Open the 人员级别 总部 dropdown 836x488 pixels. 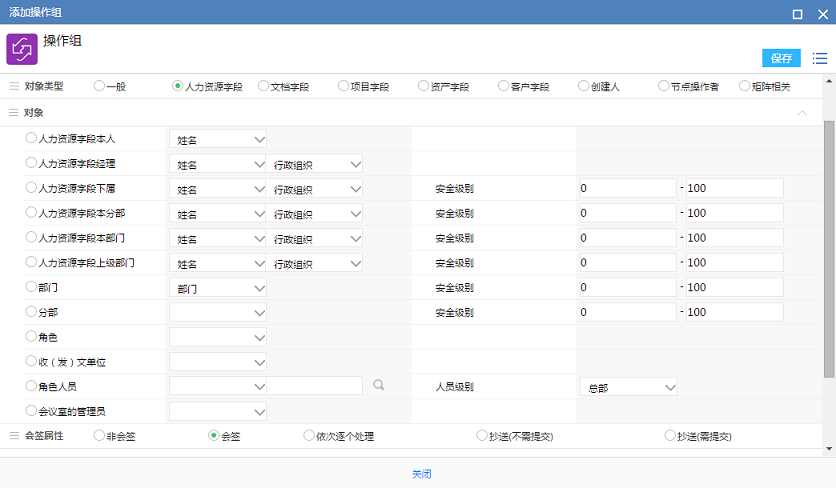(x=629, y=387)
